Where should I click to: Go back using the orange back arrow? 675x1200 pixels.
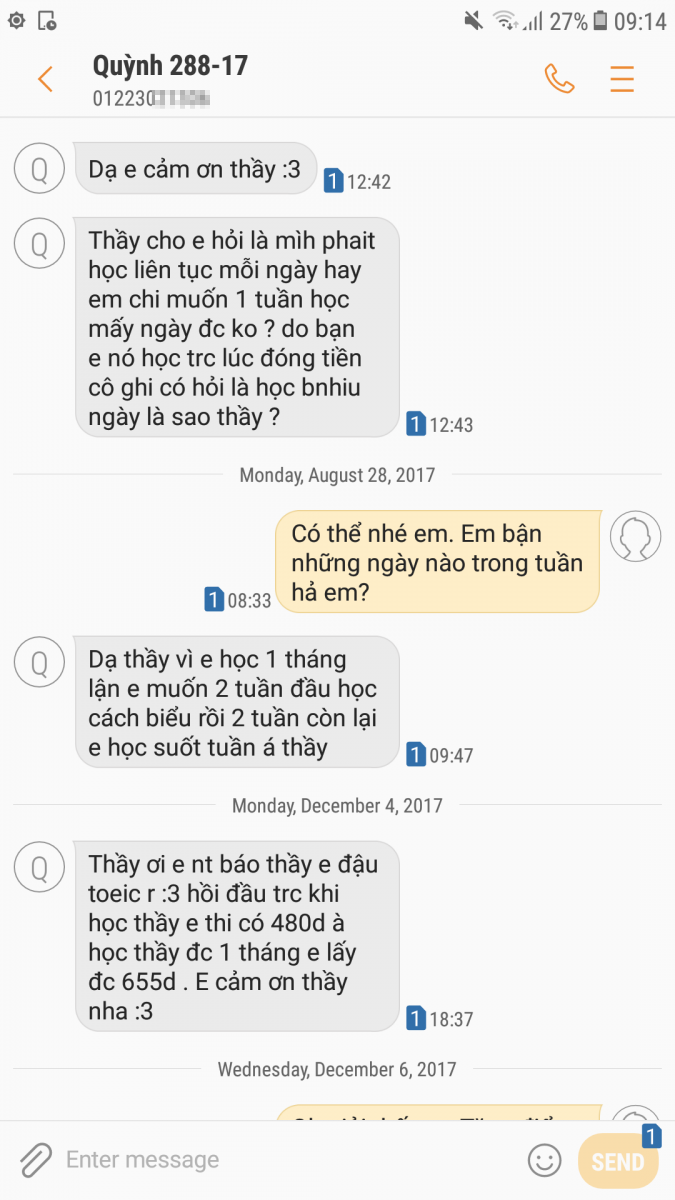[45, 79]
